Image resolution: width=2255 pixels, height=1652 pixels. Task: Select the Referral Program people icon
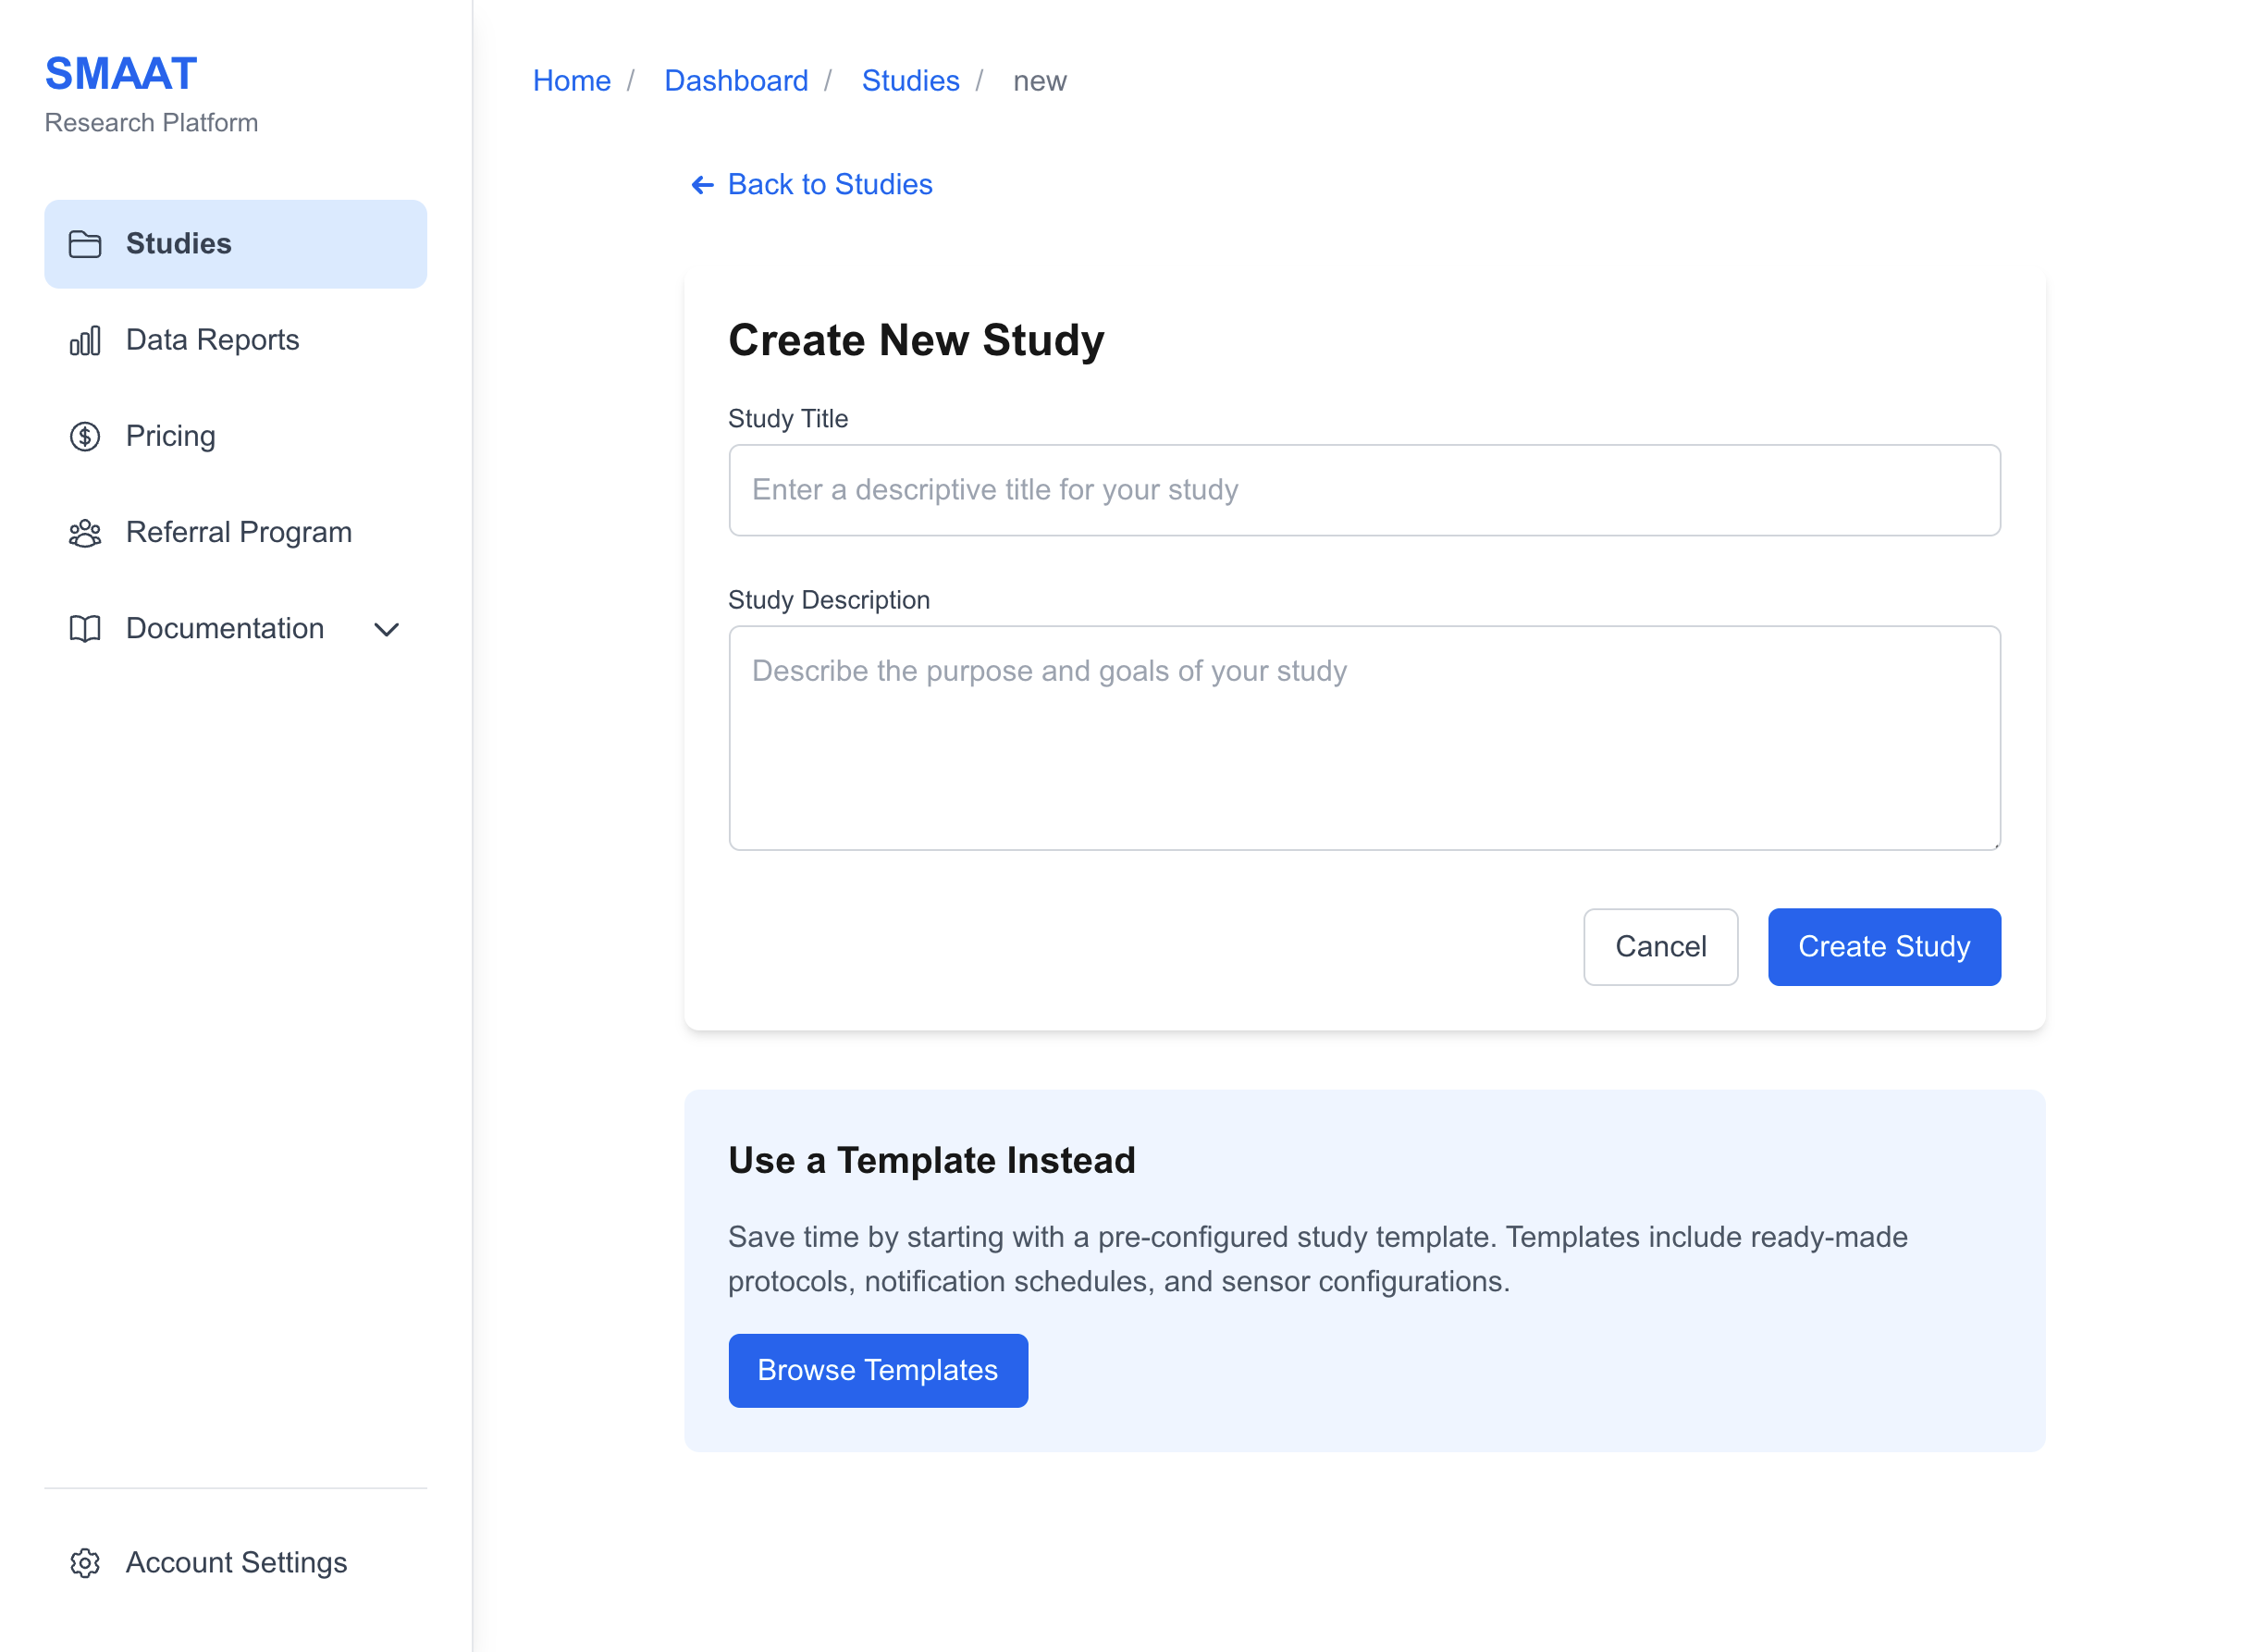[85, 532]
